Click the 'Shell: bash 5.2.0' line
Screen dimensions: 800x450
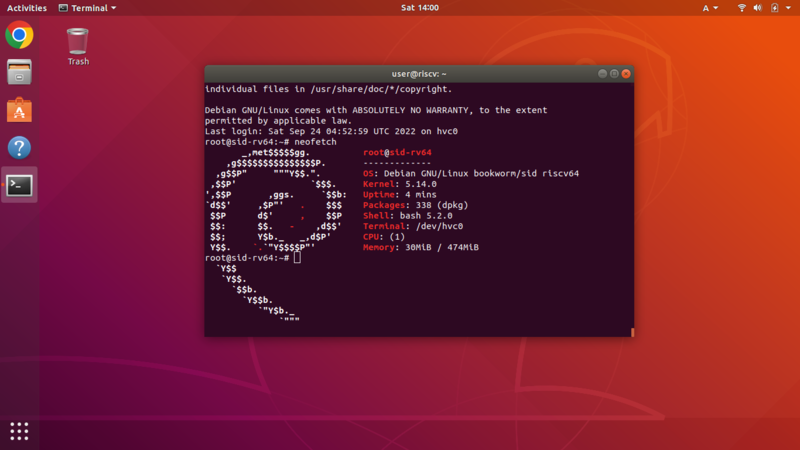tap(408, 215)
